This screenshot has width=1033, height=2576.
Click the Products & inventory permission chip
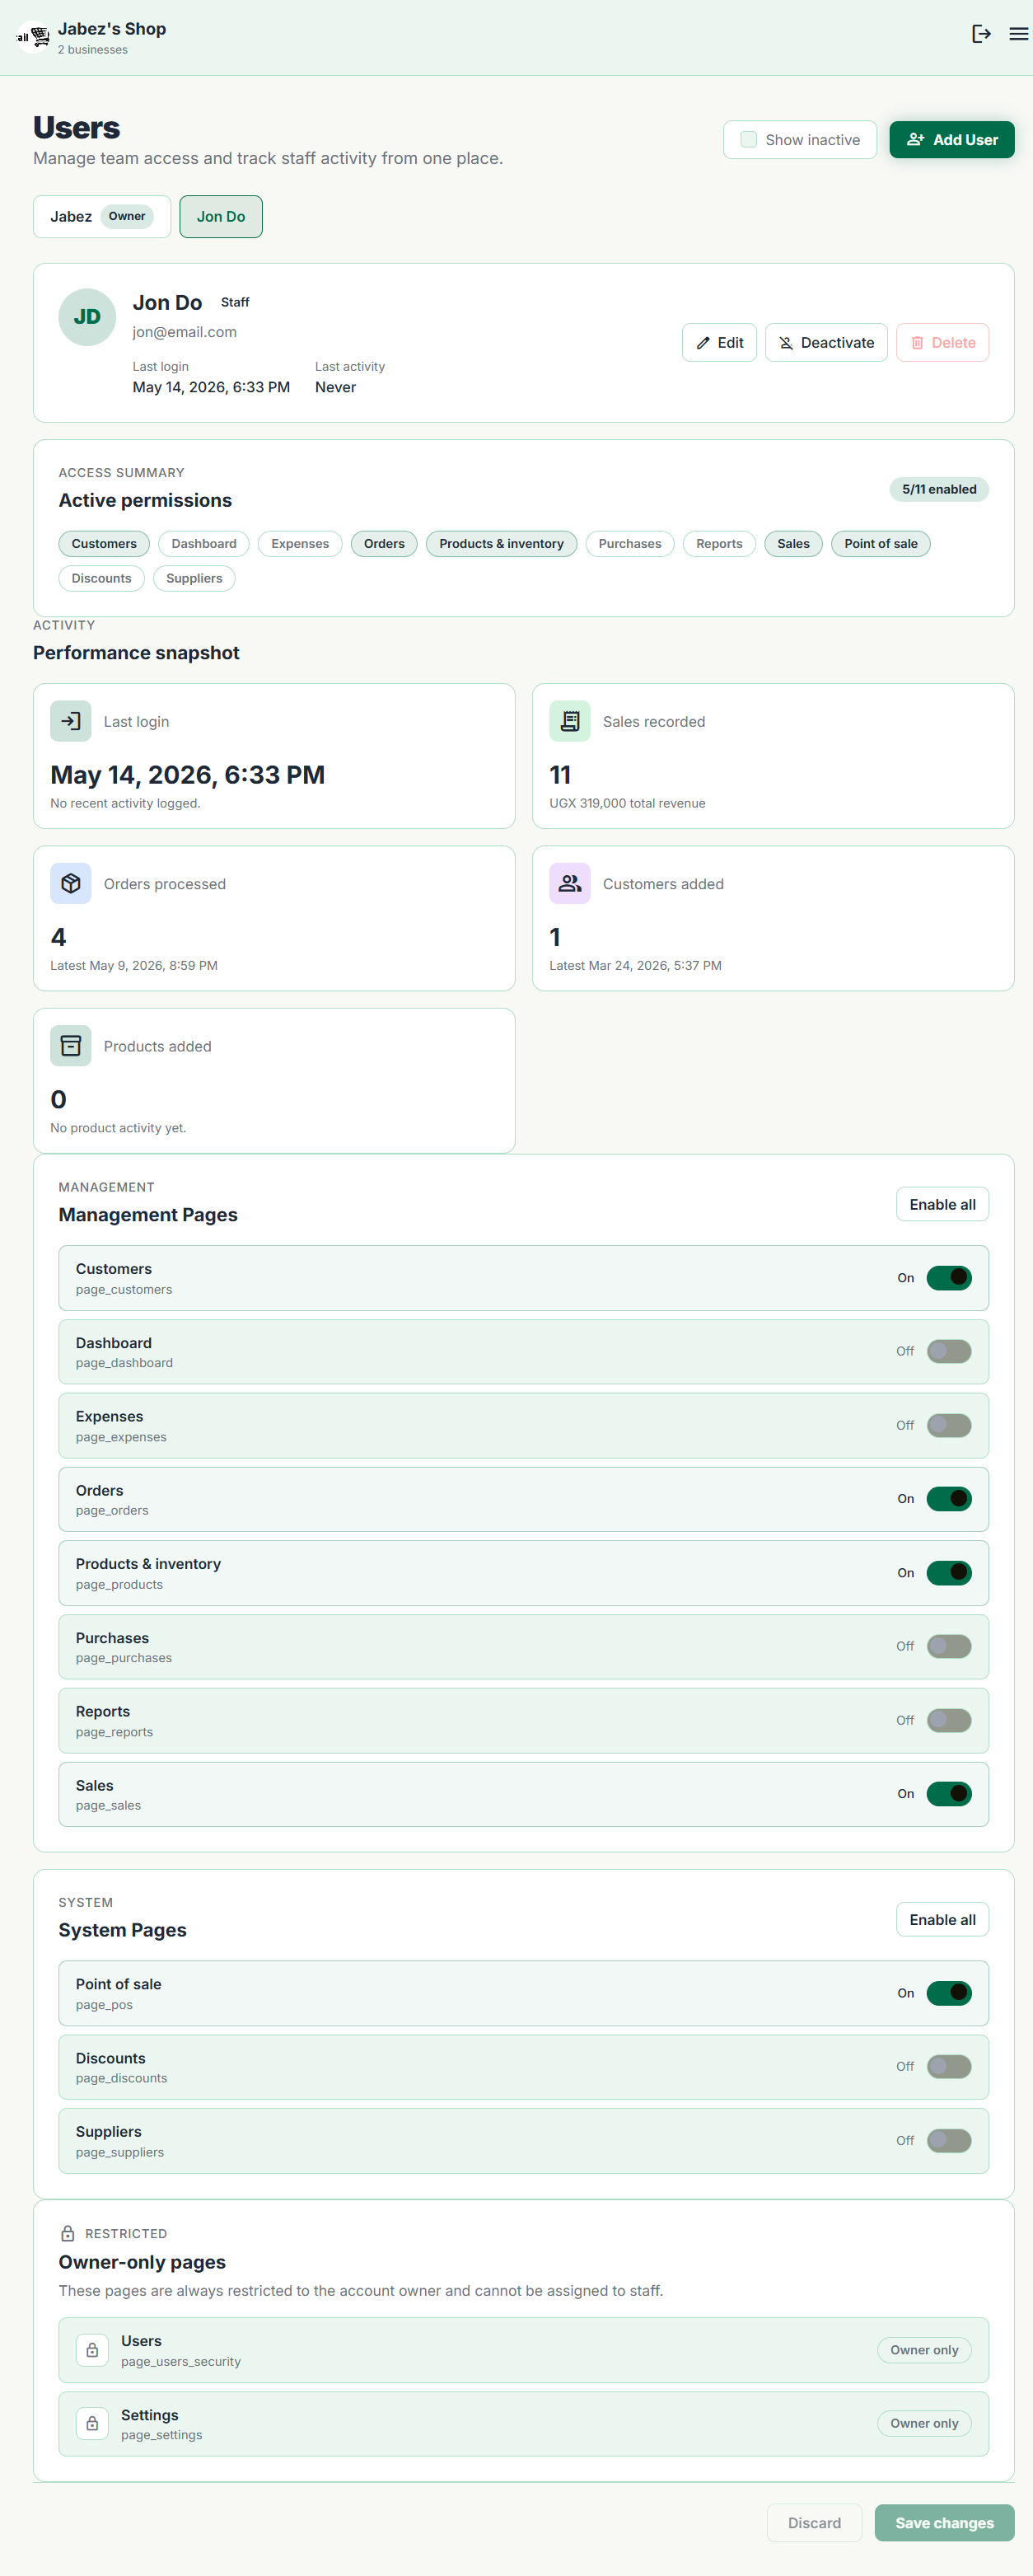[501, 543]
